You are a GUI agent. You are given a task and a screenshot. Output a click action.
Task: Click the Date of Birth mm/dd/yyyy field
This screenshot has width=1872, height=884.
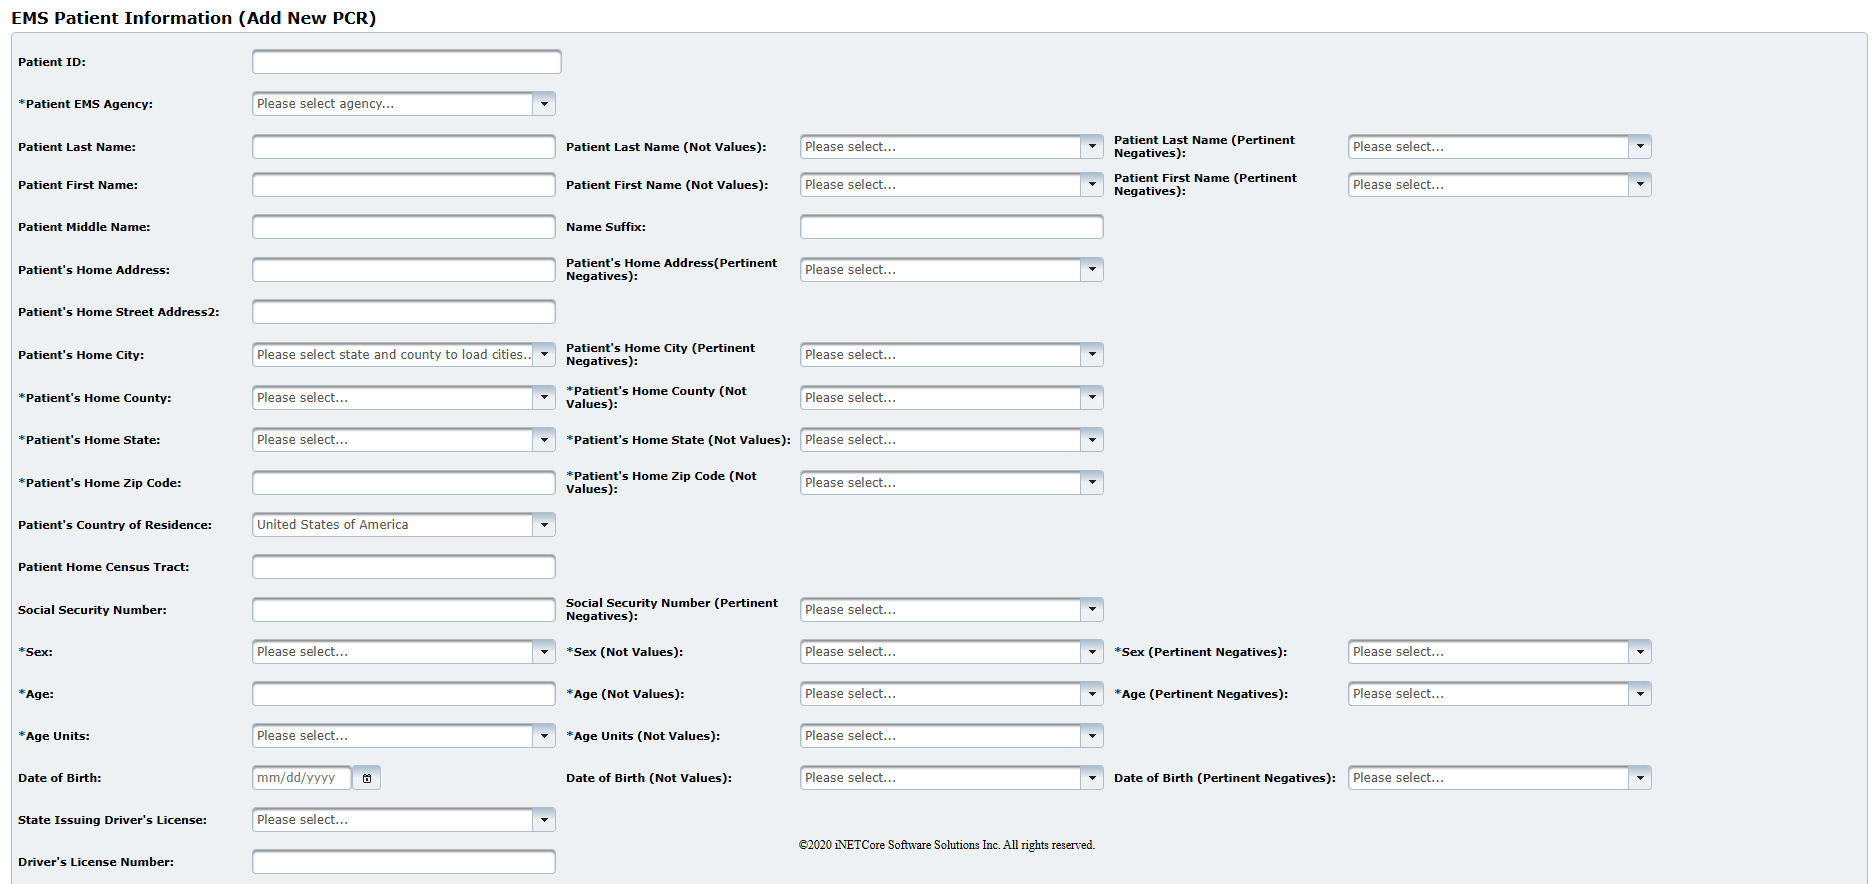pos(302,778)
